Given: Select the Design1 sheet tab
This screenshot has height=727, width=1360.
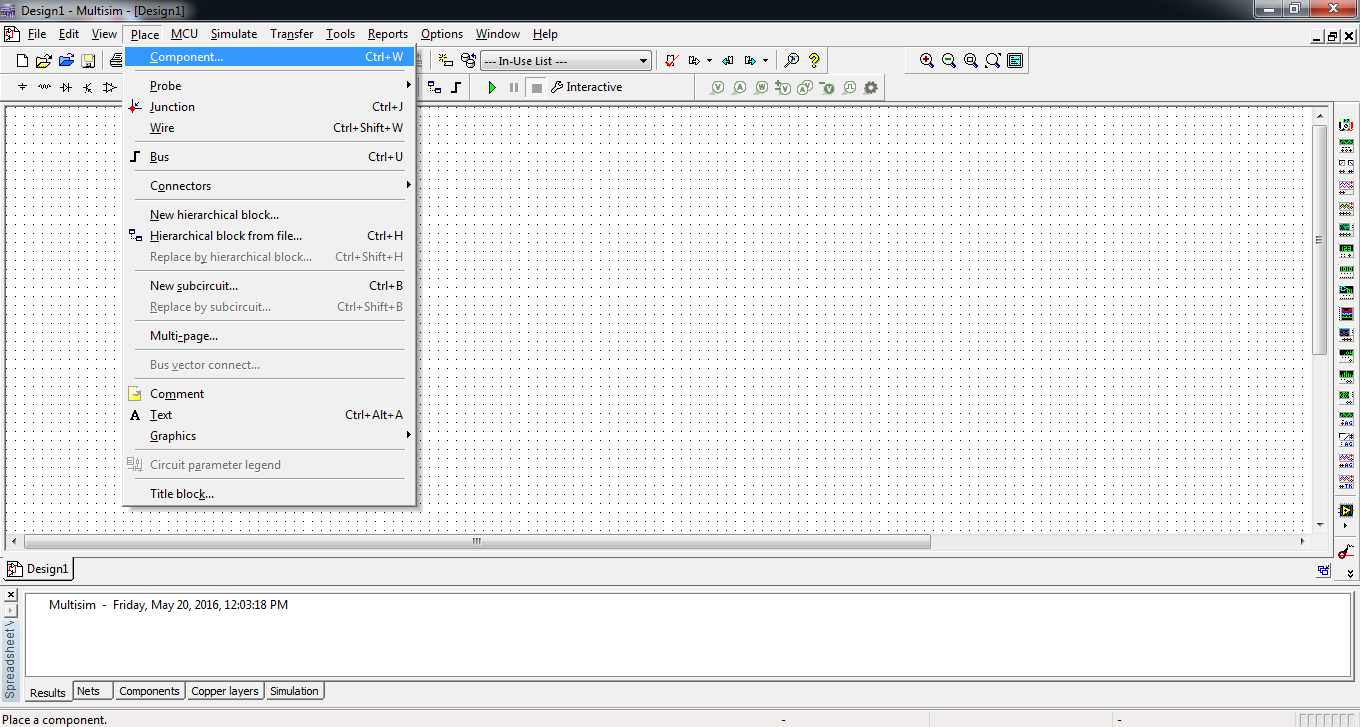Looking at the screenshot, I should tap(39, 569).
